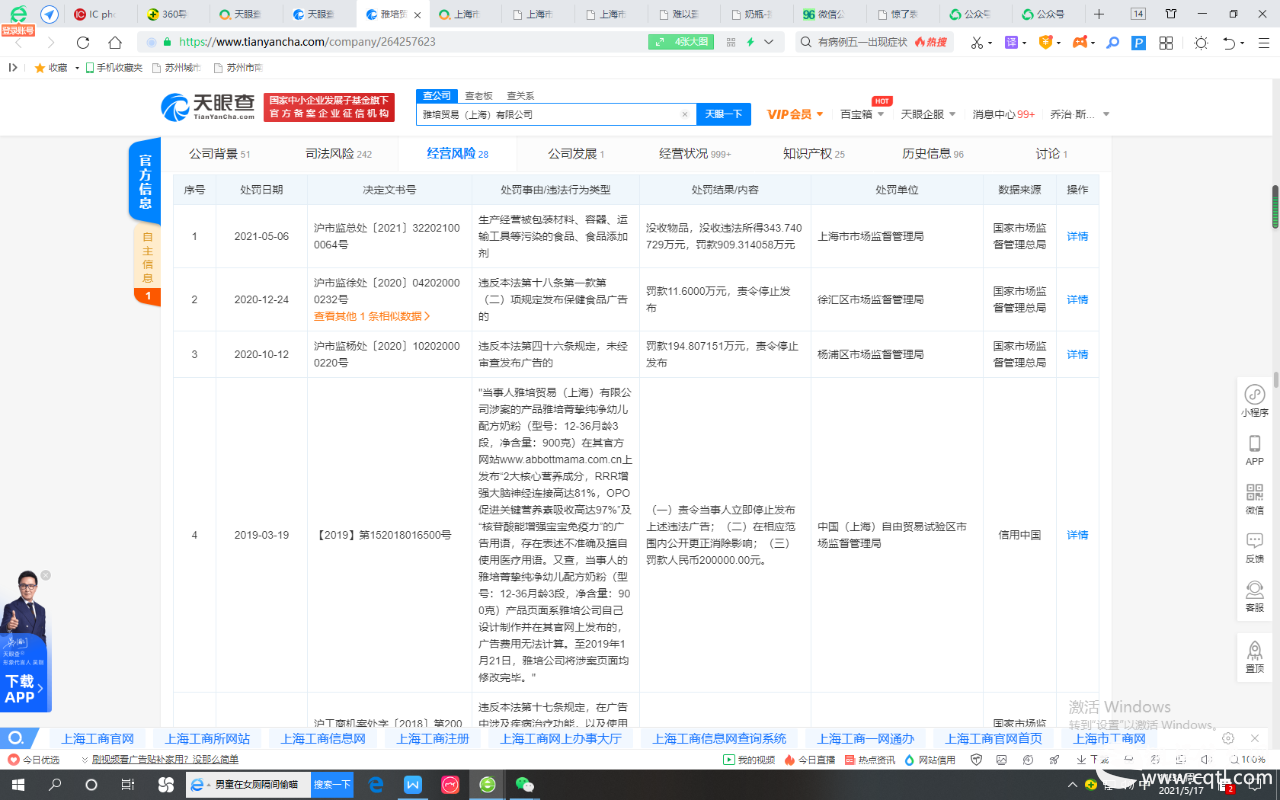
Task: Click the blue magnifier extension icon
Action: pyautogui.click(x=1112, y=42)
